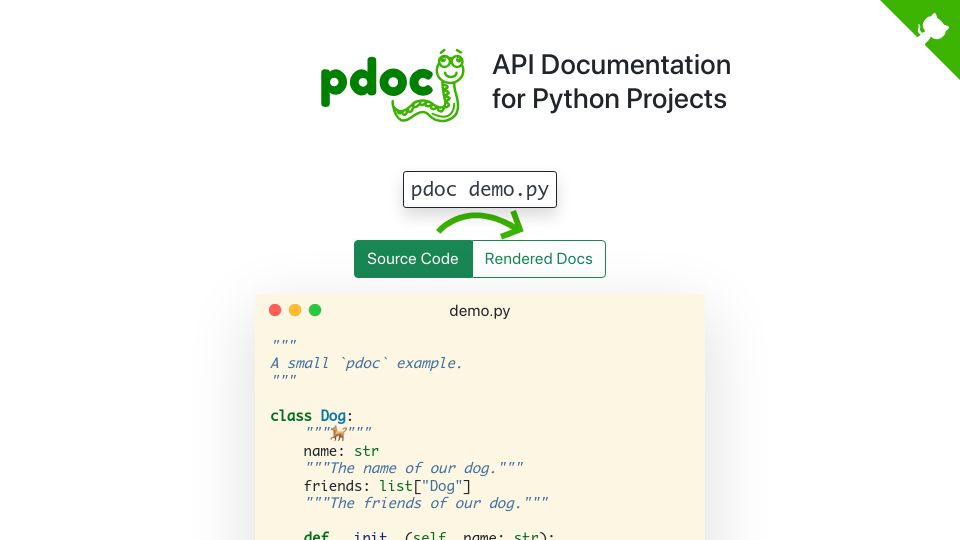Click the 'demo.py' window title text

click(479, 311)
